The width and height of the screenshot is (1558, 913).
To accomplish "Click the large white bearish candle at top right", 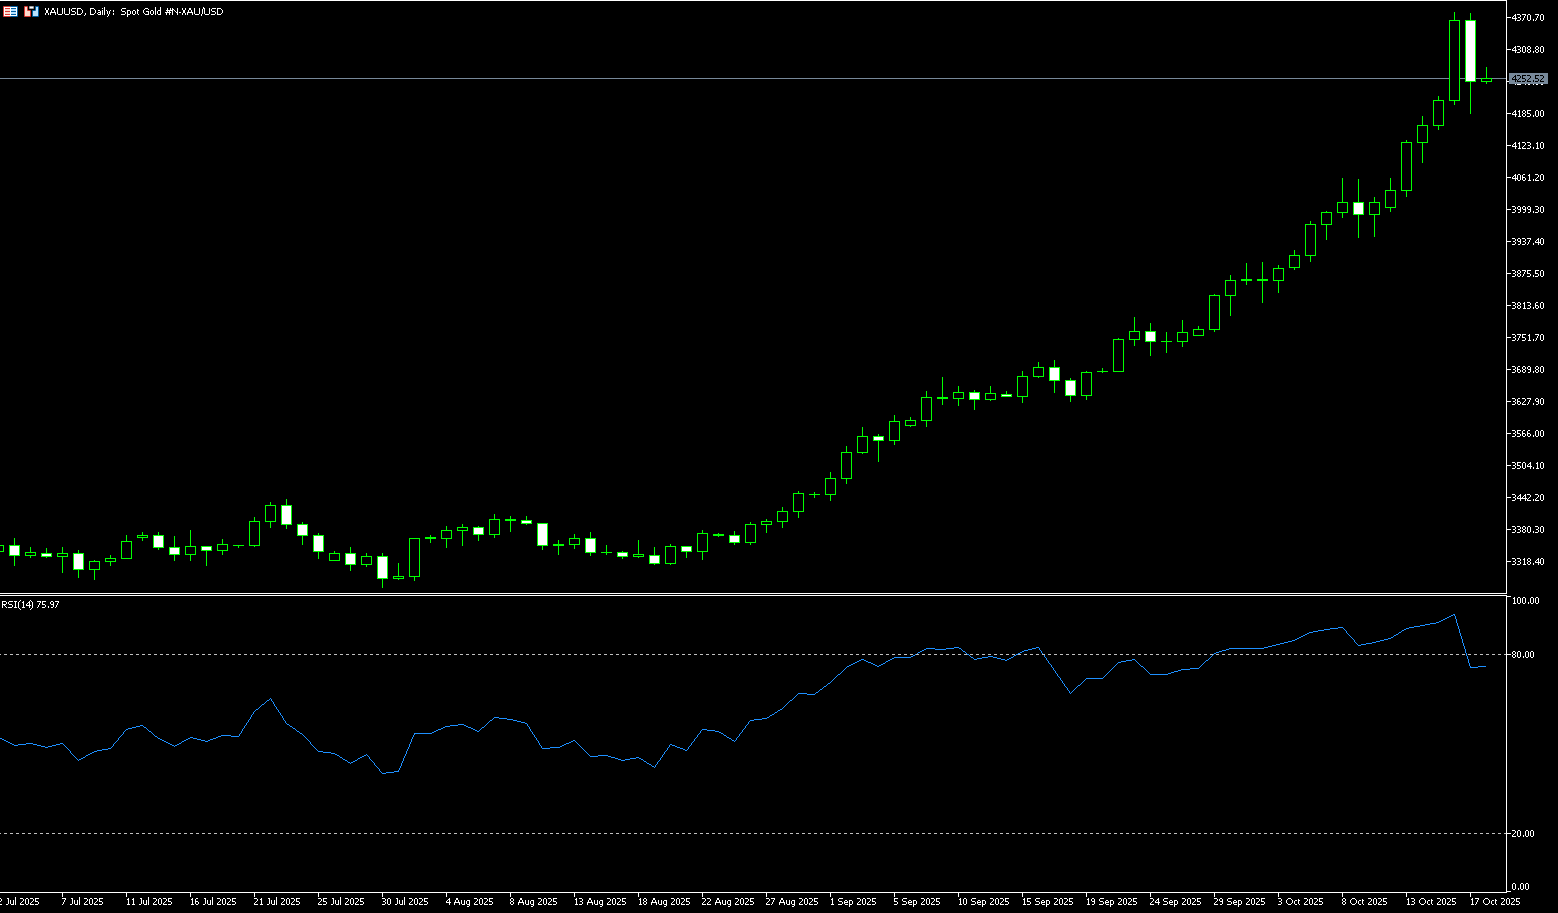I will pyautogui.click(x=1470, y=50).
